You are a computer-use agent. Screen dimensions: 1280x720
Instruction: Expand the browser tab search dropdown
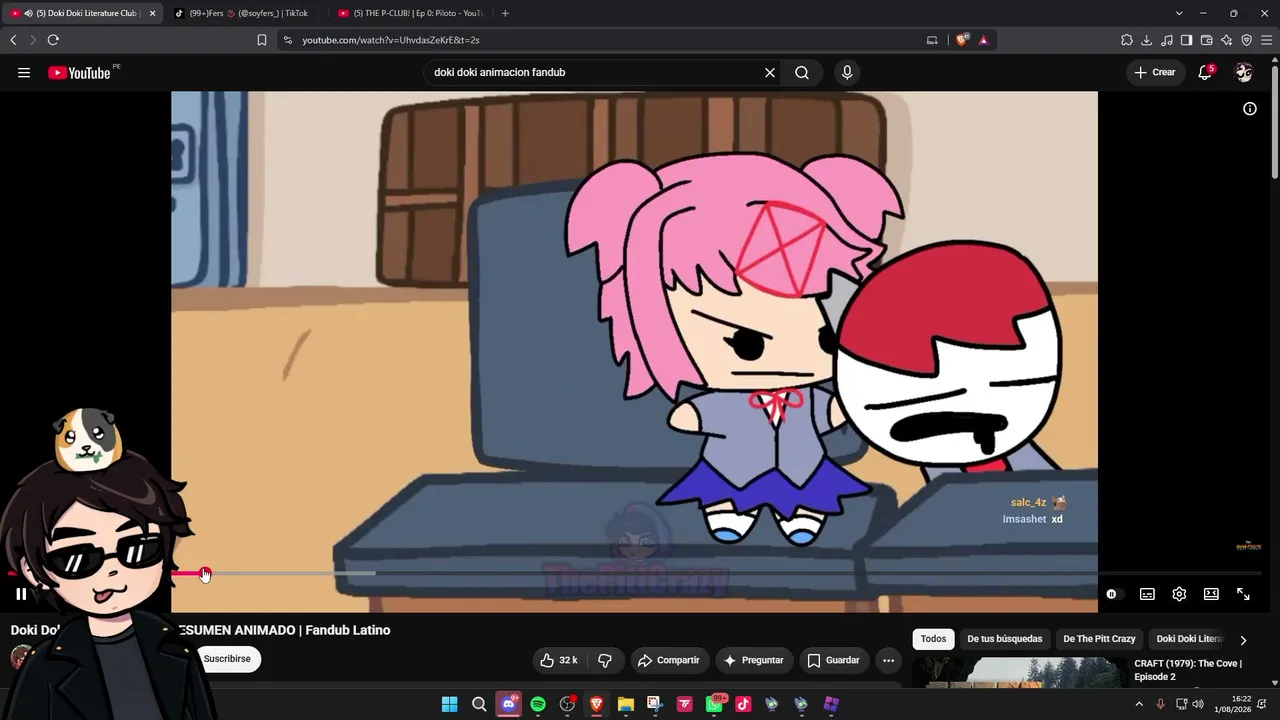tap(1179, 13)
